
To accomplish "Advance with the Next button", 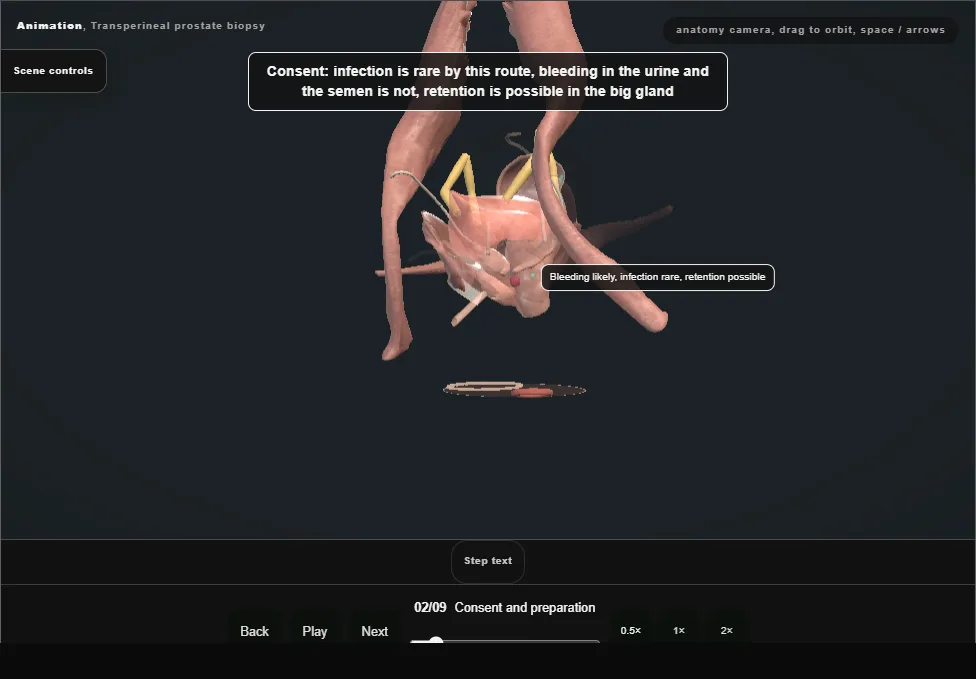I will (x=374, y=631).
